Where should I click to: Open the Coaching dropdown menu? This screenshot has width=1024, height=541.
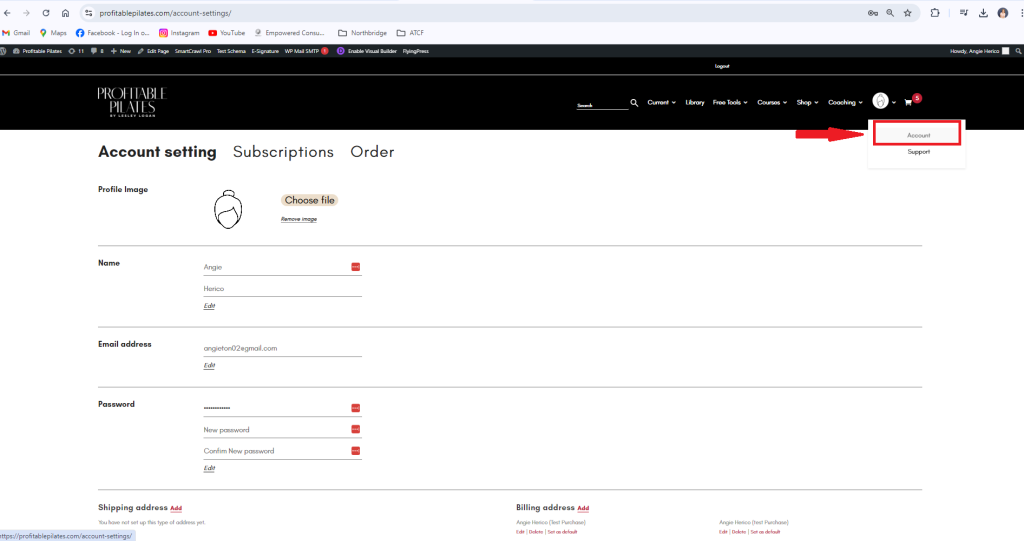(845, 102)
